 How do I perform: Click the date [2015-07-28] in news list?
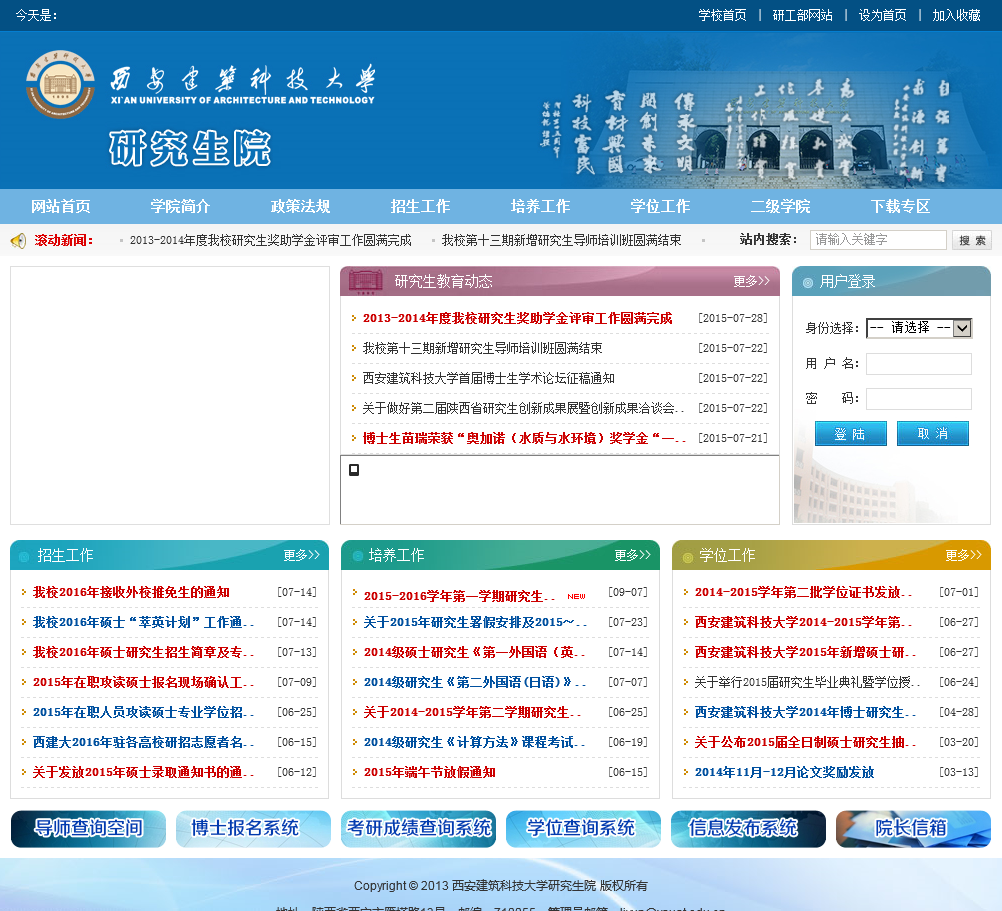[x=732, y=318]
